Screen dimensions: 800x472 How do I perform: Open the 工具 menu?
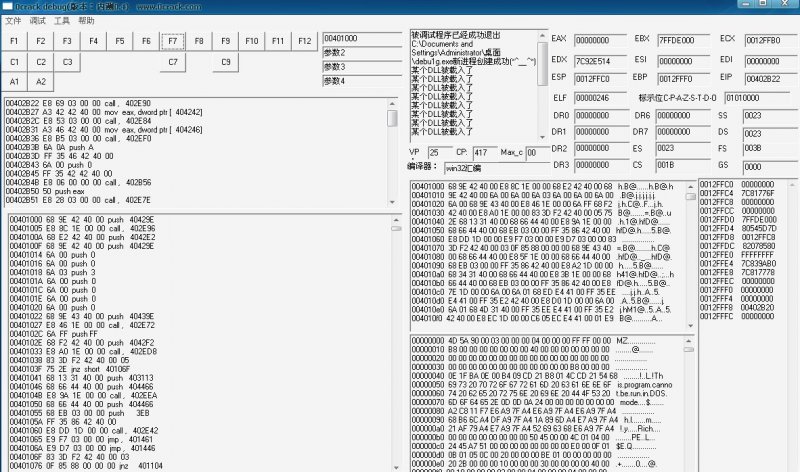[62, 21]
